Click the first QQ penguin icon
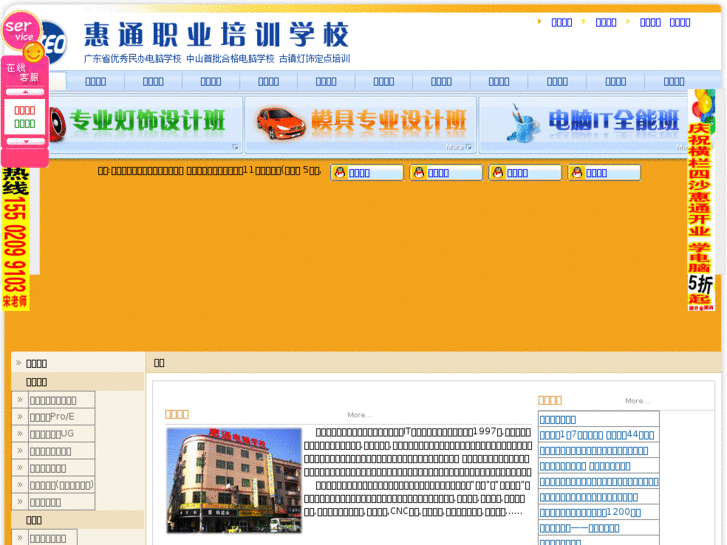This screenshot has width=727, height=545. pos(340,173)
